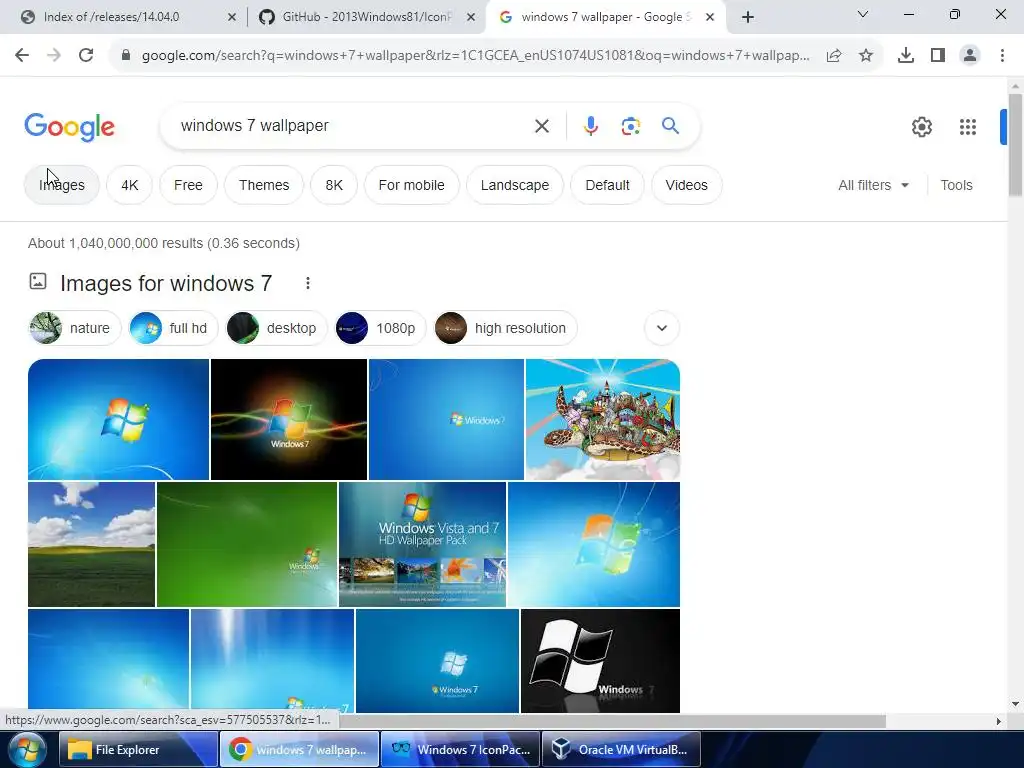This screenshot has height=768, width=1024.
Task: Go back using the browser back arrow
Action: point(22,56)
